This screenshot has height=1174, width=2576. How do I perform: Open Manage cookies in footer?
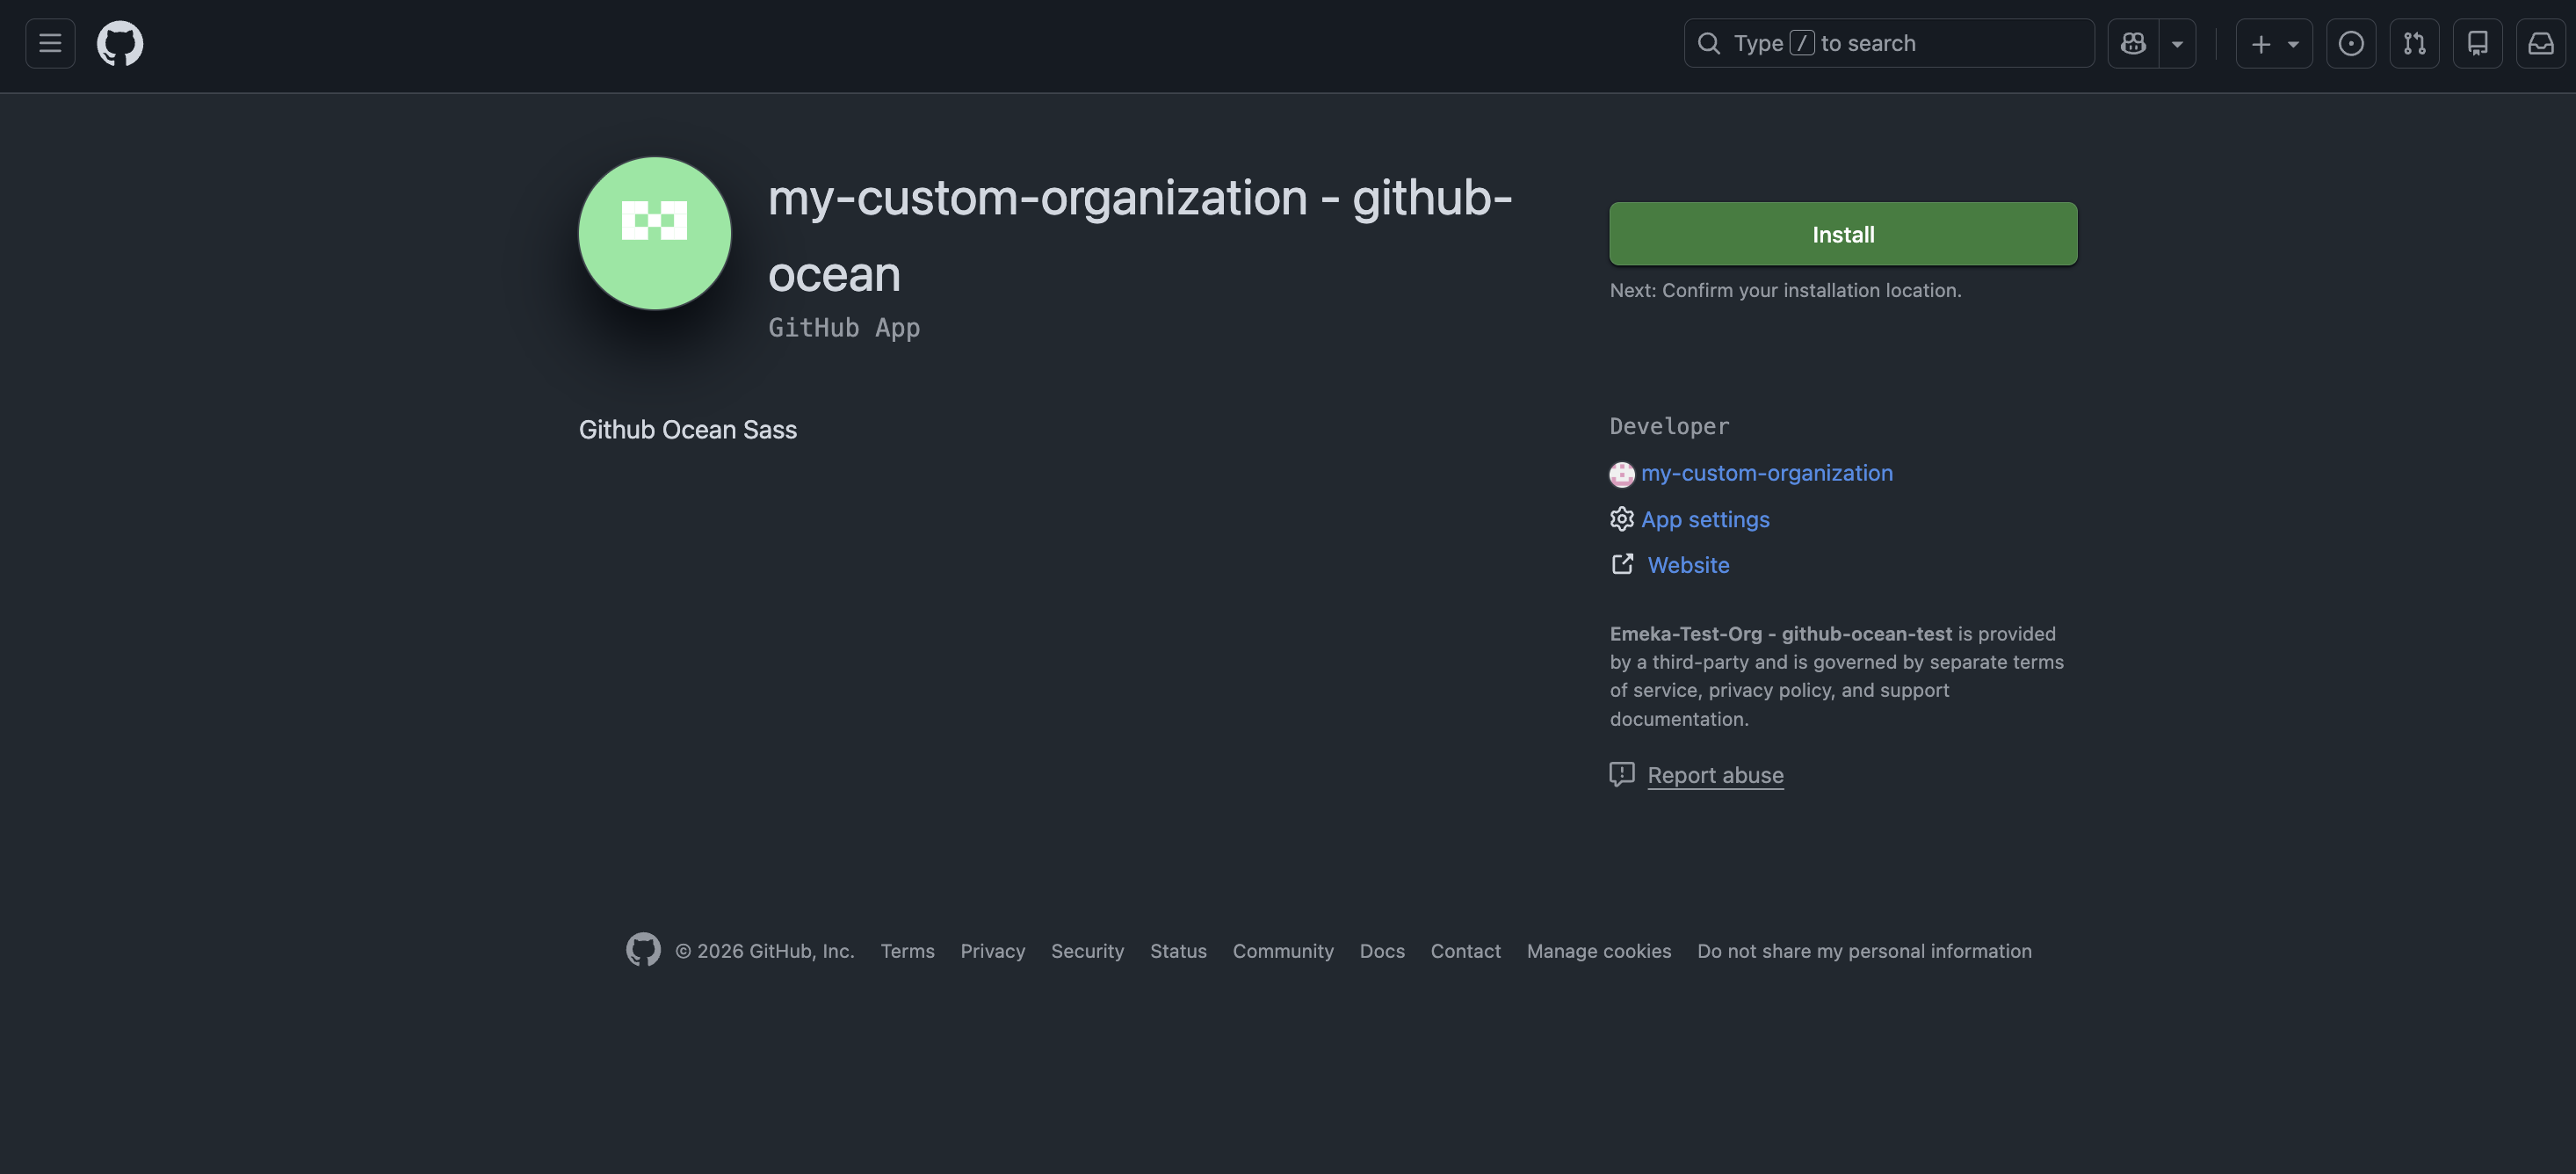[x=1598, y=951]
